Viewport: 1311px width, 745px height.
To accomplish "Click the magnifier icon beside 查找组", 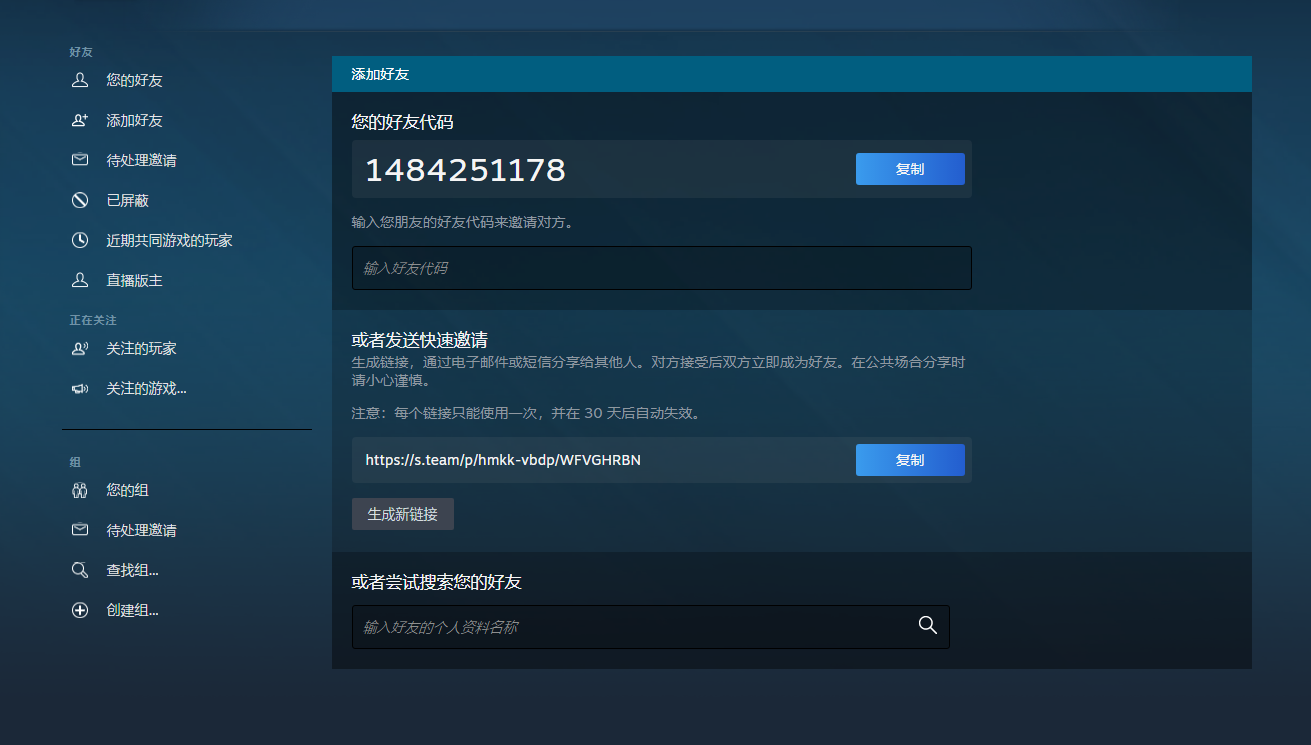I will coord(80,570).
